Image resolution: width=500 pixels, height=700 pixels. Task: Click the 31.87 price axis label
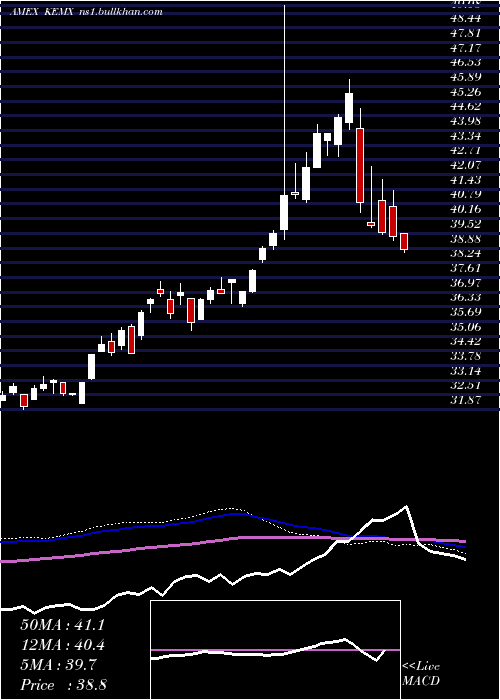(466, 400)
